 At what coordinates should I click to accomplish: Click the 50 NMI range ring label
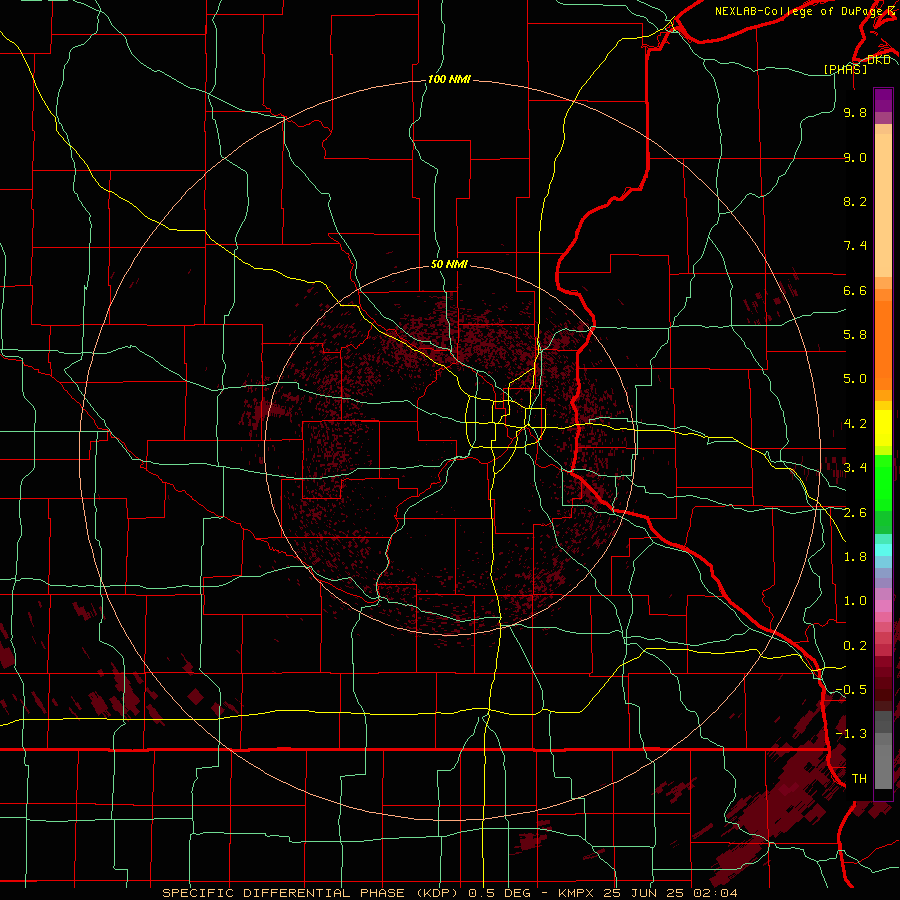pos(449,265)
